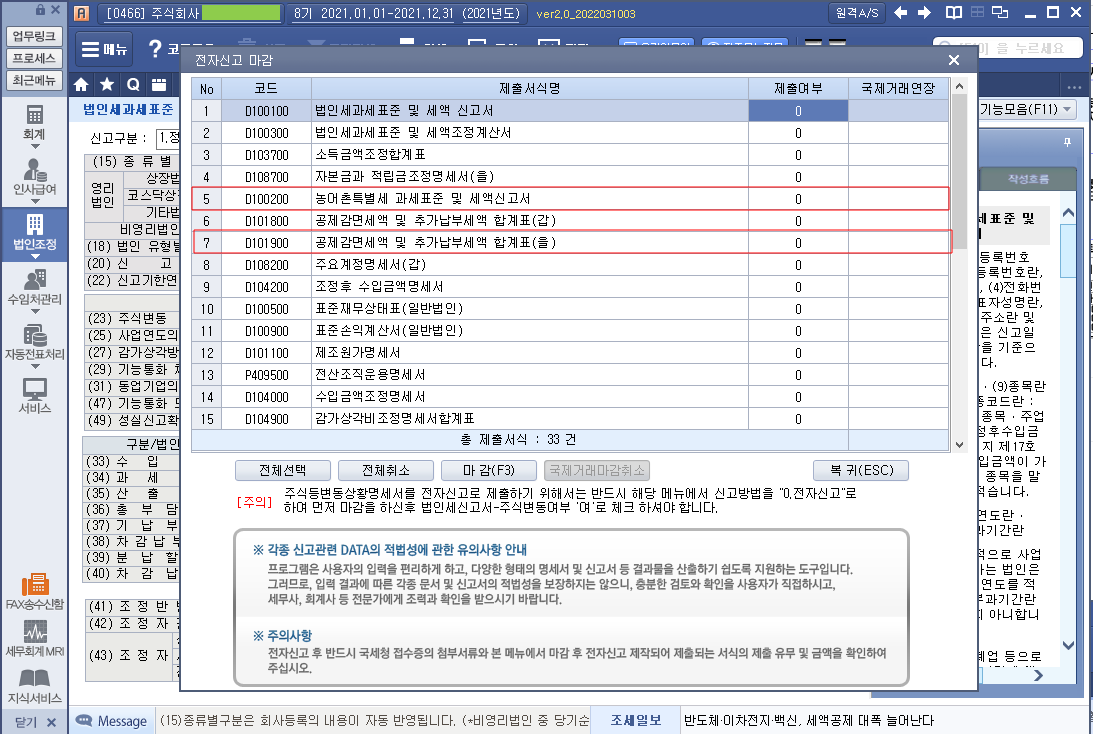Image resolution: width=1093 pixels, height=734 pixels.
Task: Click the cascading windows icon in title bar
Action: pos(1000,13)
